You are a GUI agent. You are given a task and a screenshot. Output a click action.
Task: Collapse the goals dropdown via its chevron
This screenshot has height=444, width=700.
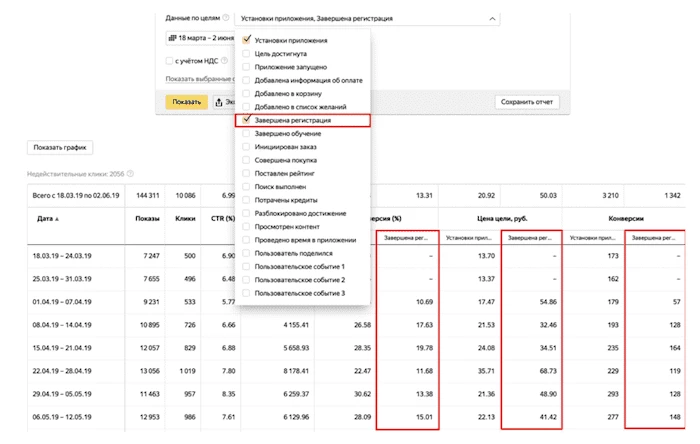[492, 19]
